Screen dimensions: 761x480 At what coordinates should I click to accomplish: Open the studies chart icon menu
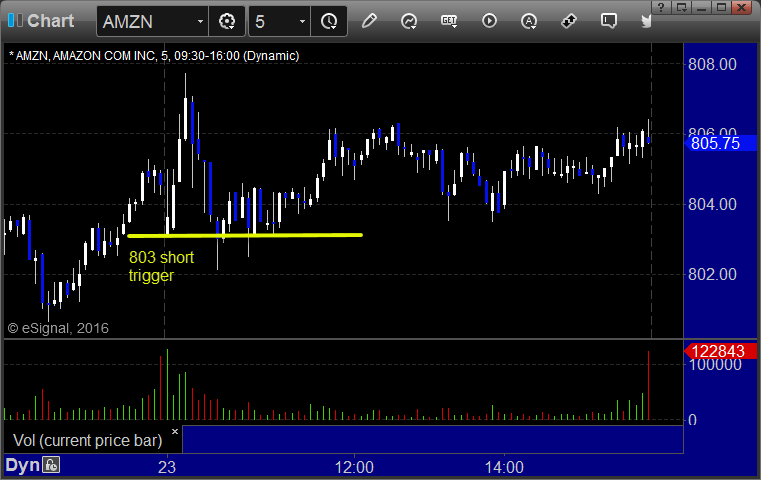pyautogui.click(x=409, y=21)
